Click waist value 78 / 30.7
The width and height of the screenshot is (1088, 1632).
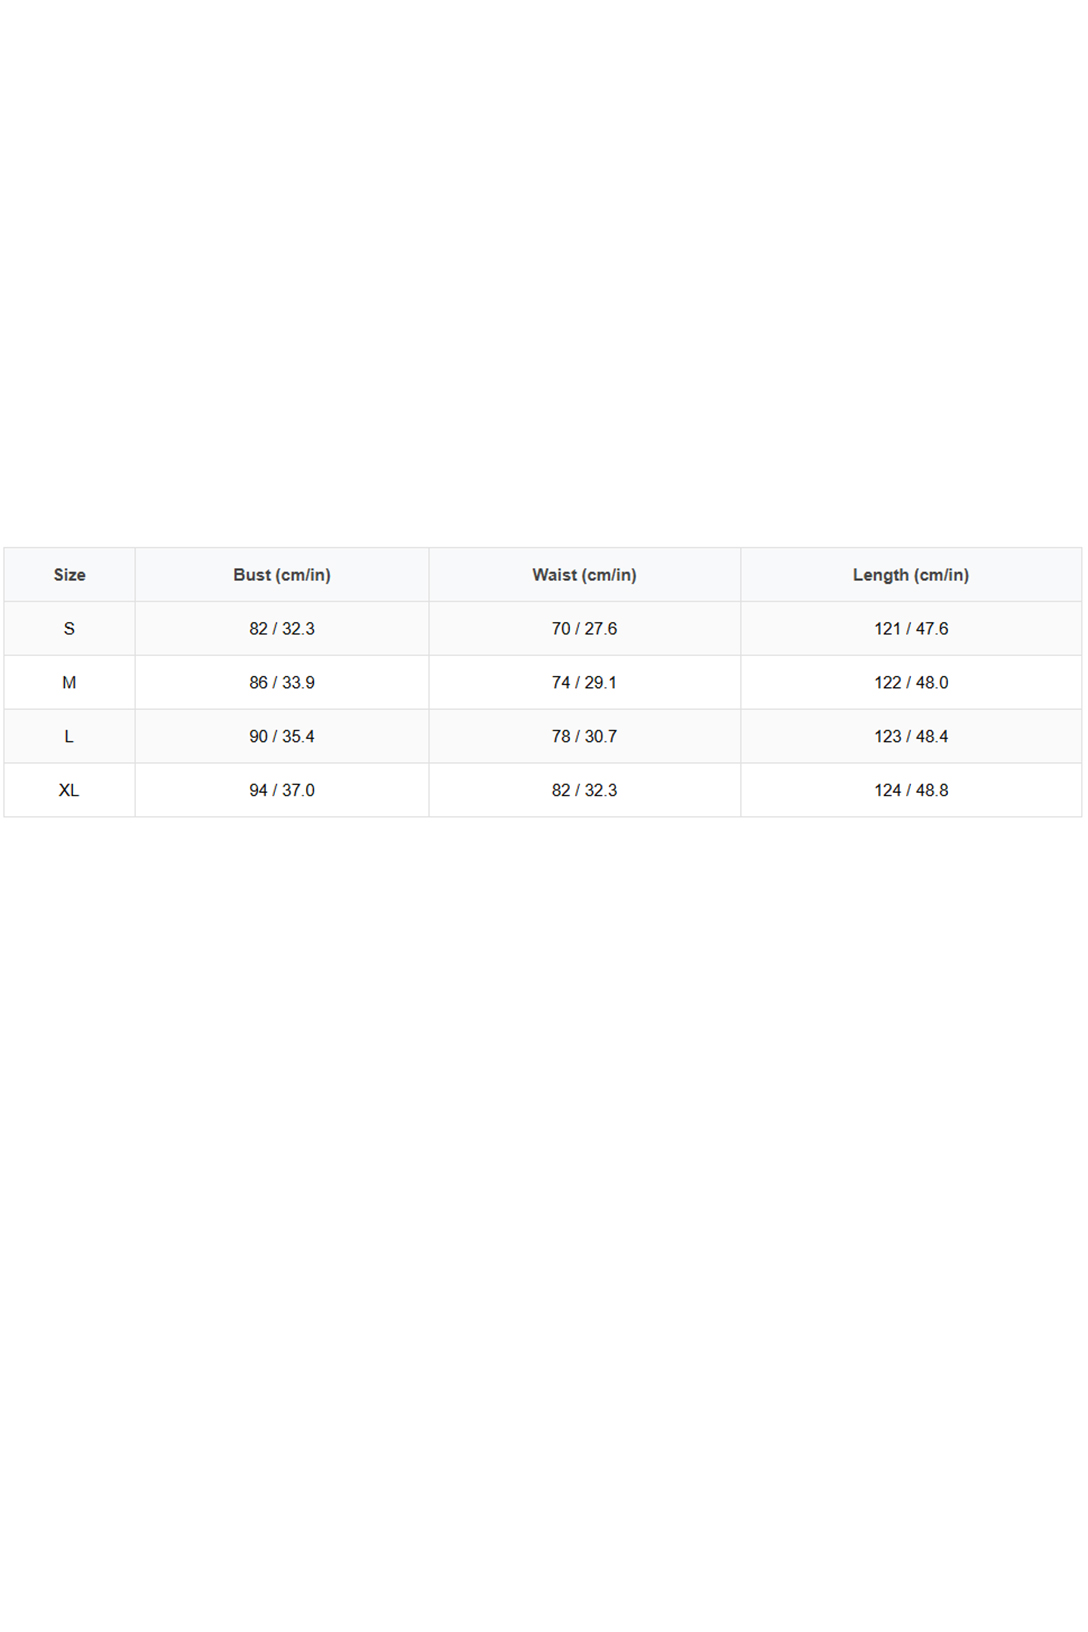584,737
